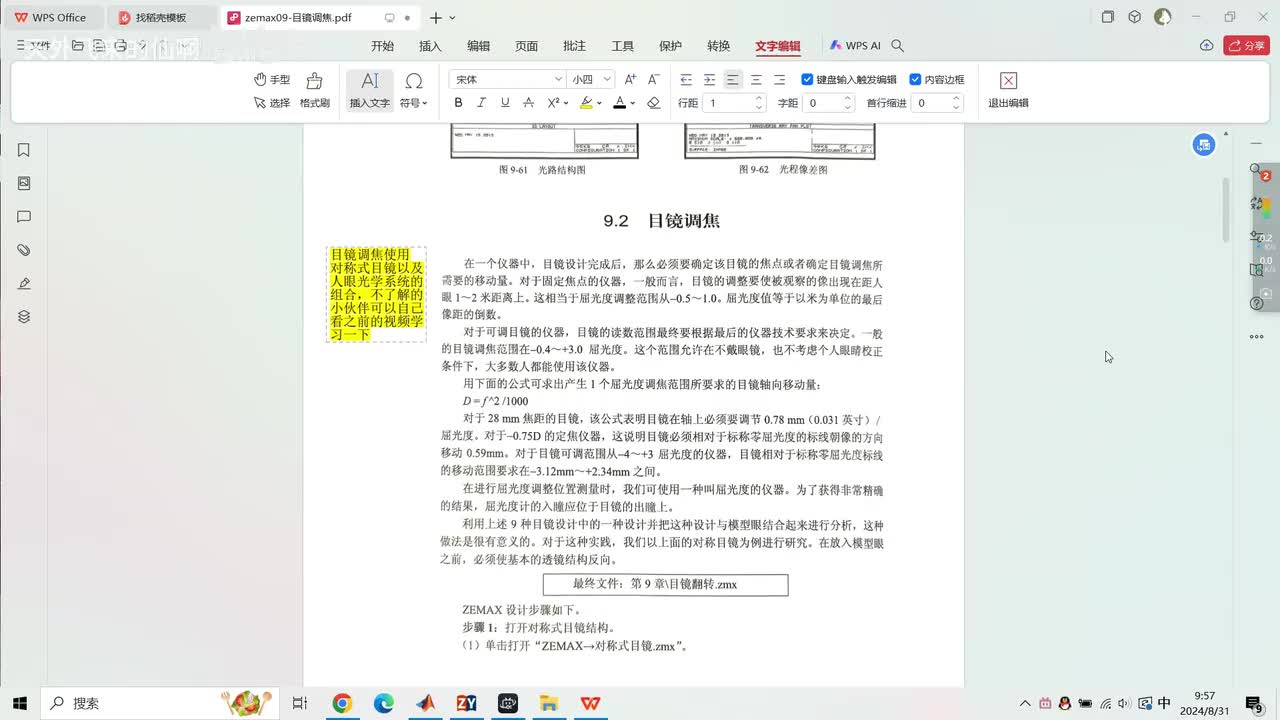Viewport: 1280px width, 720px height.
Task: Click the decrease indent icon
Action: [x=686, y=79]
